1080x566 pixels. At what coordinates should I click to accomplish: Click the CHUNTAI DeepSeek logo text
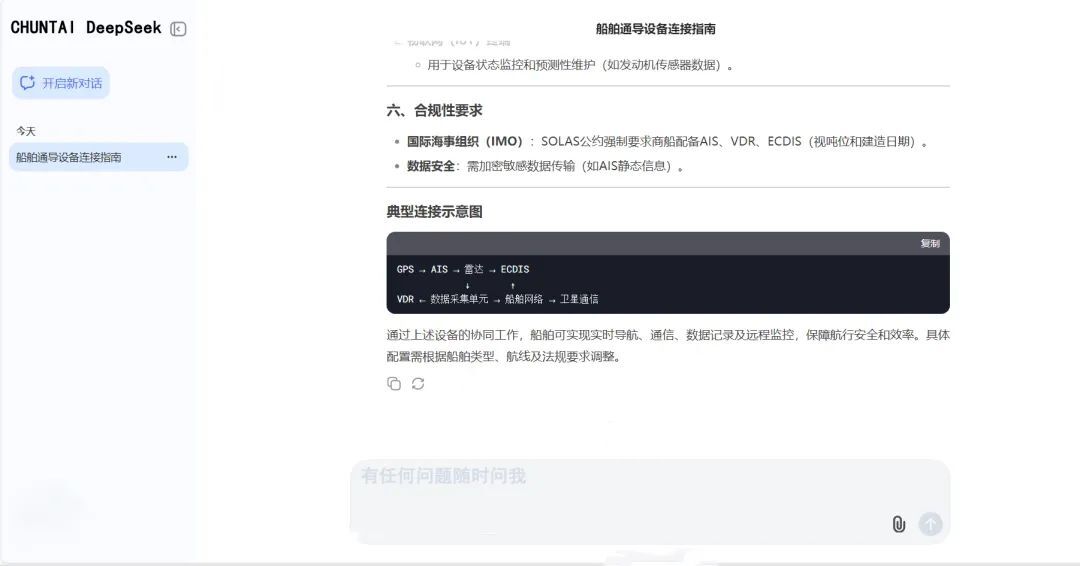[x=86, y=28]
